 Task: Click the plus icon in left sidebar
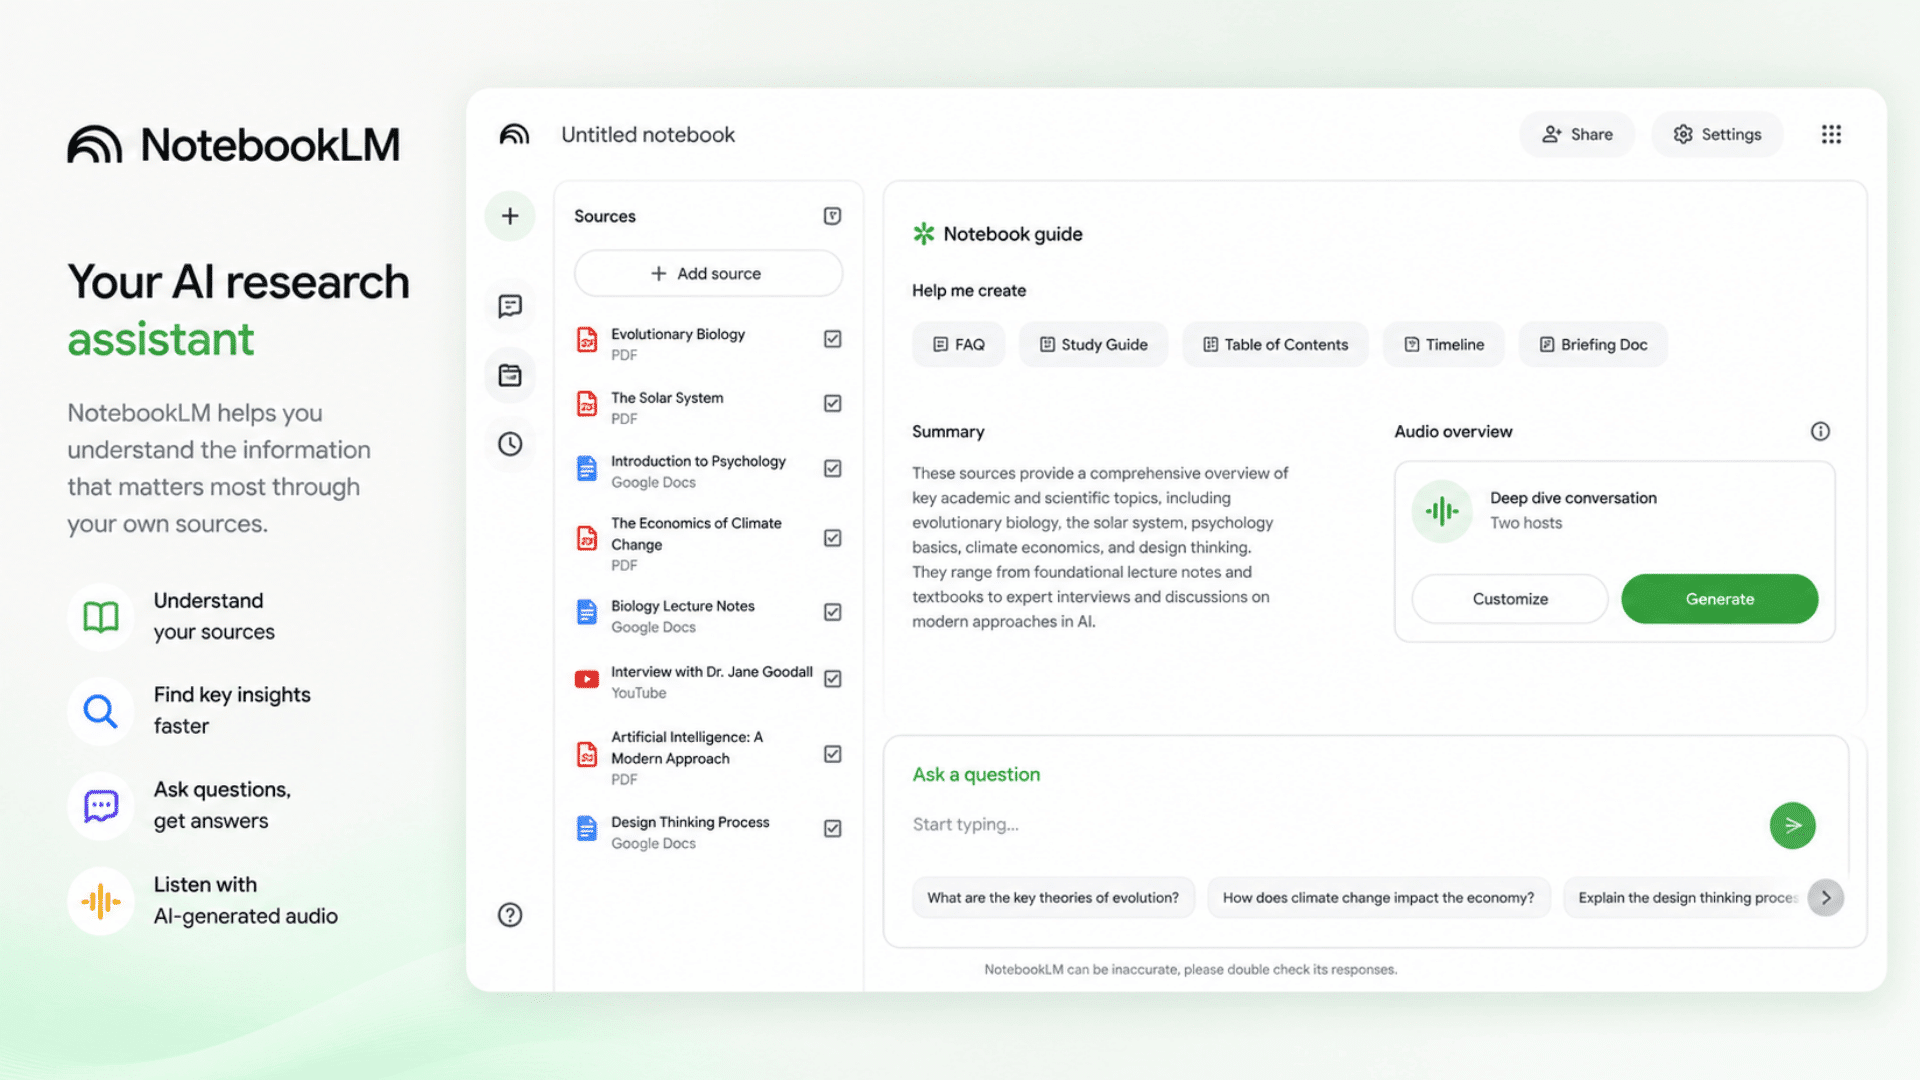coord(510,216)
